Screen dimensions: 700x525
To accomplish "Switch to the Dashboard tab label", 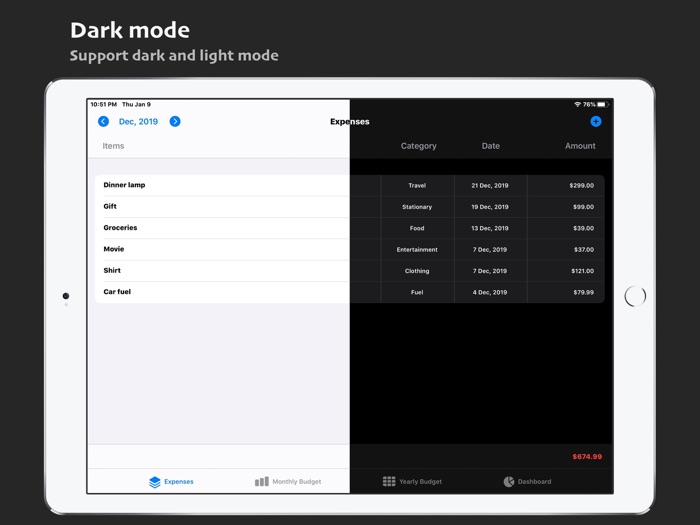I will point(534,482).
